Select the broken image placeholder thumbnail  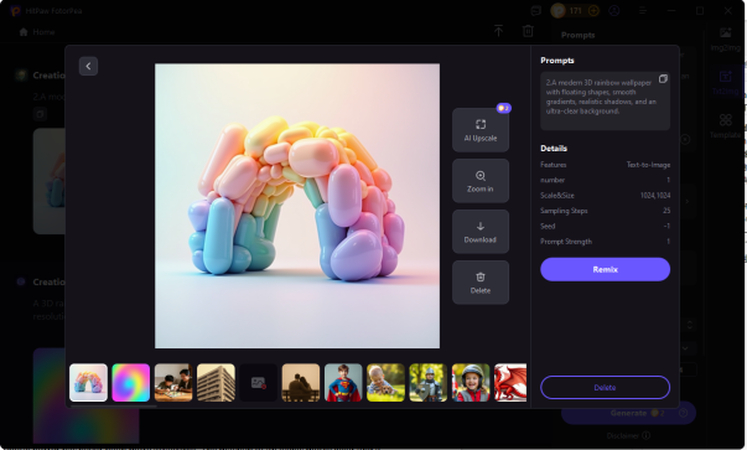258,383
